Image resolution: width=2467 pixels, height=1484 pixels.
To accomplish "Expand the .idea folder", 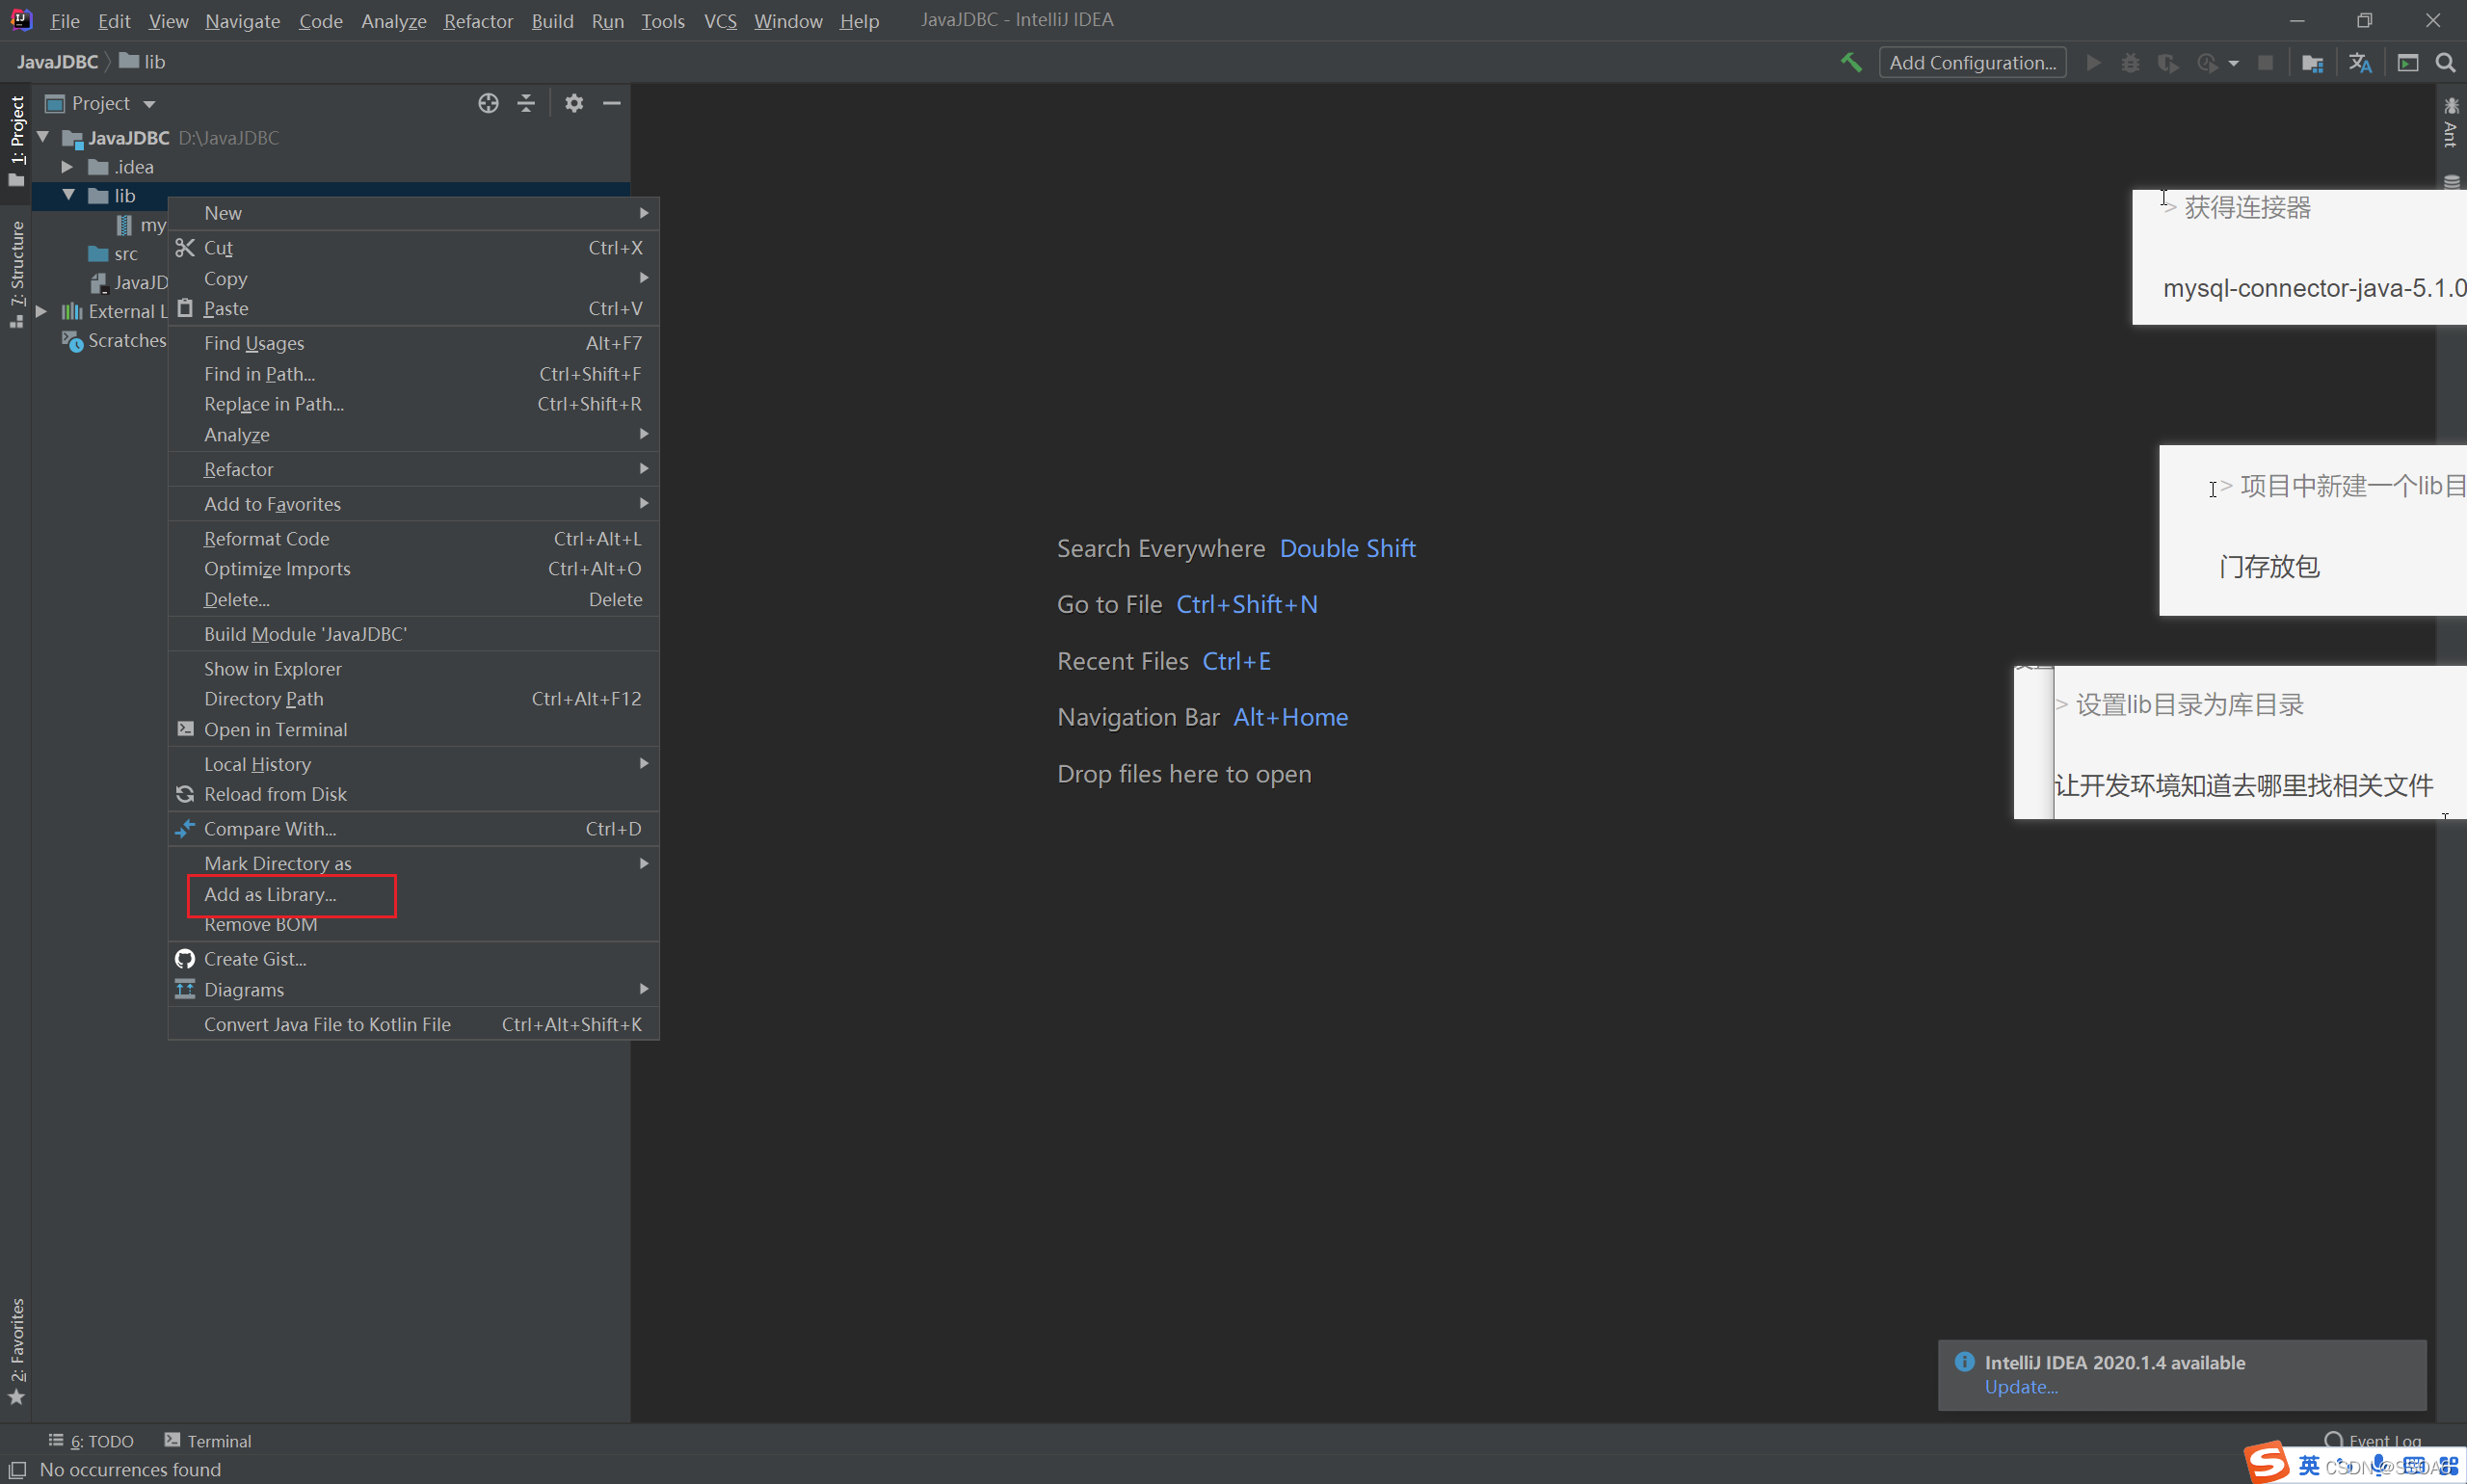I will 67,167.
